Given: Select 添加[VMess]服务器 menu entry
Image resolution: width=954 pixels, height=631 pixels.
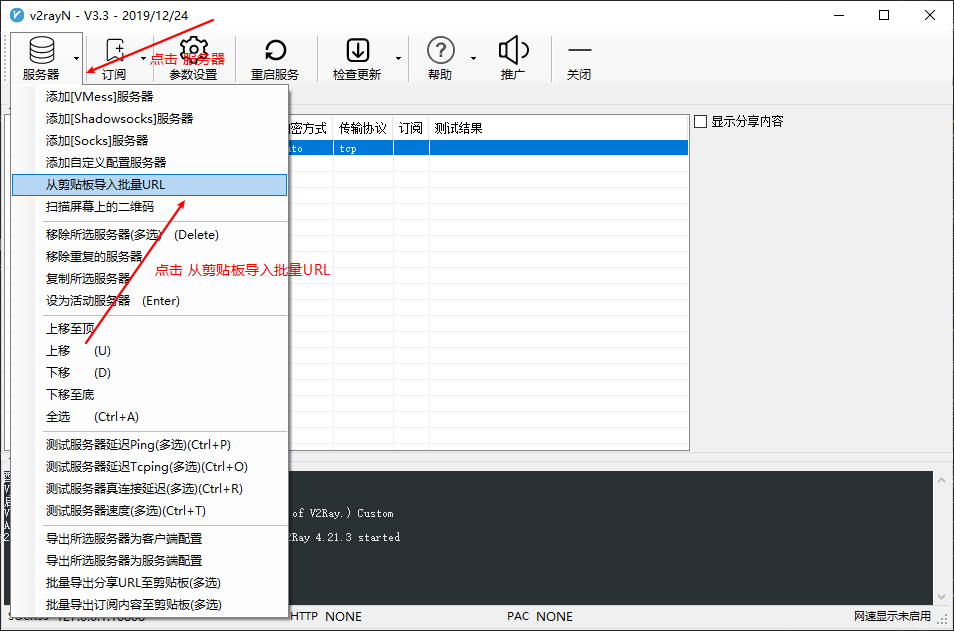Looking at the screenshot, I should pyautogui.click(x=150, y=97).
